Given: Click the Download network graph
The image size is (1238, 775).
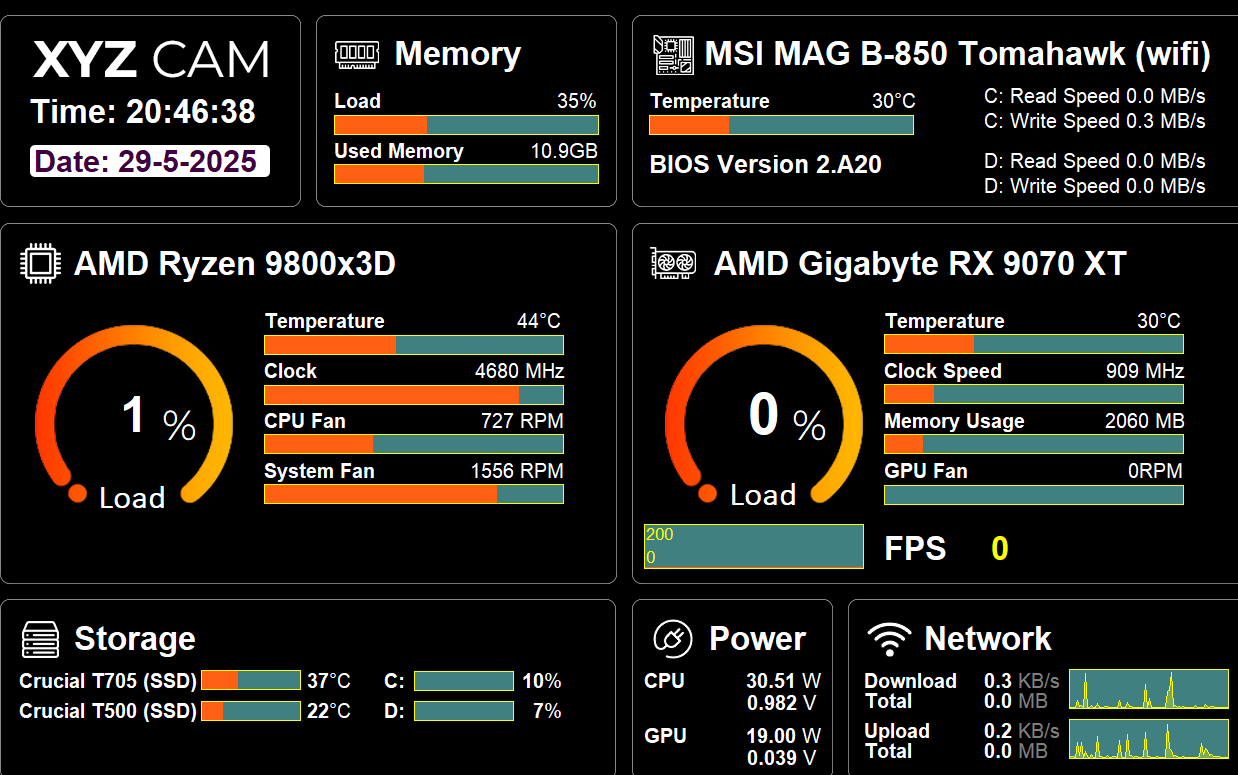Looking at the screenshot, I should (x=1149, y=689).
